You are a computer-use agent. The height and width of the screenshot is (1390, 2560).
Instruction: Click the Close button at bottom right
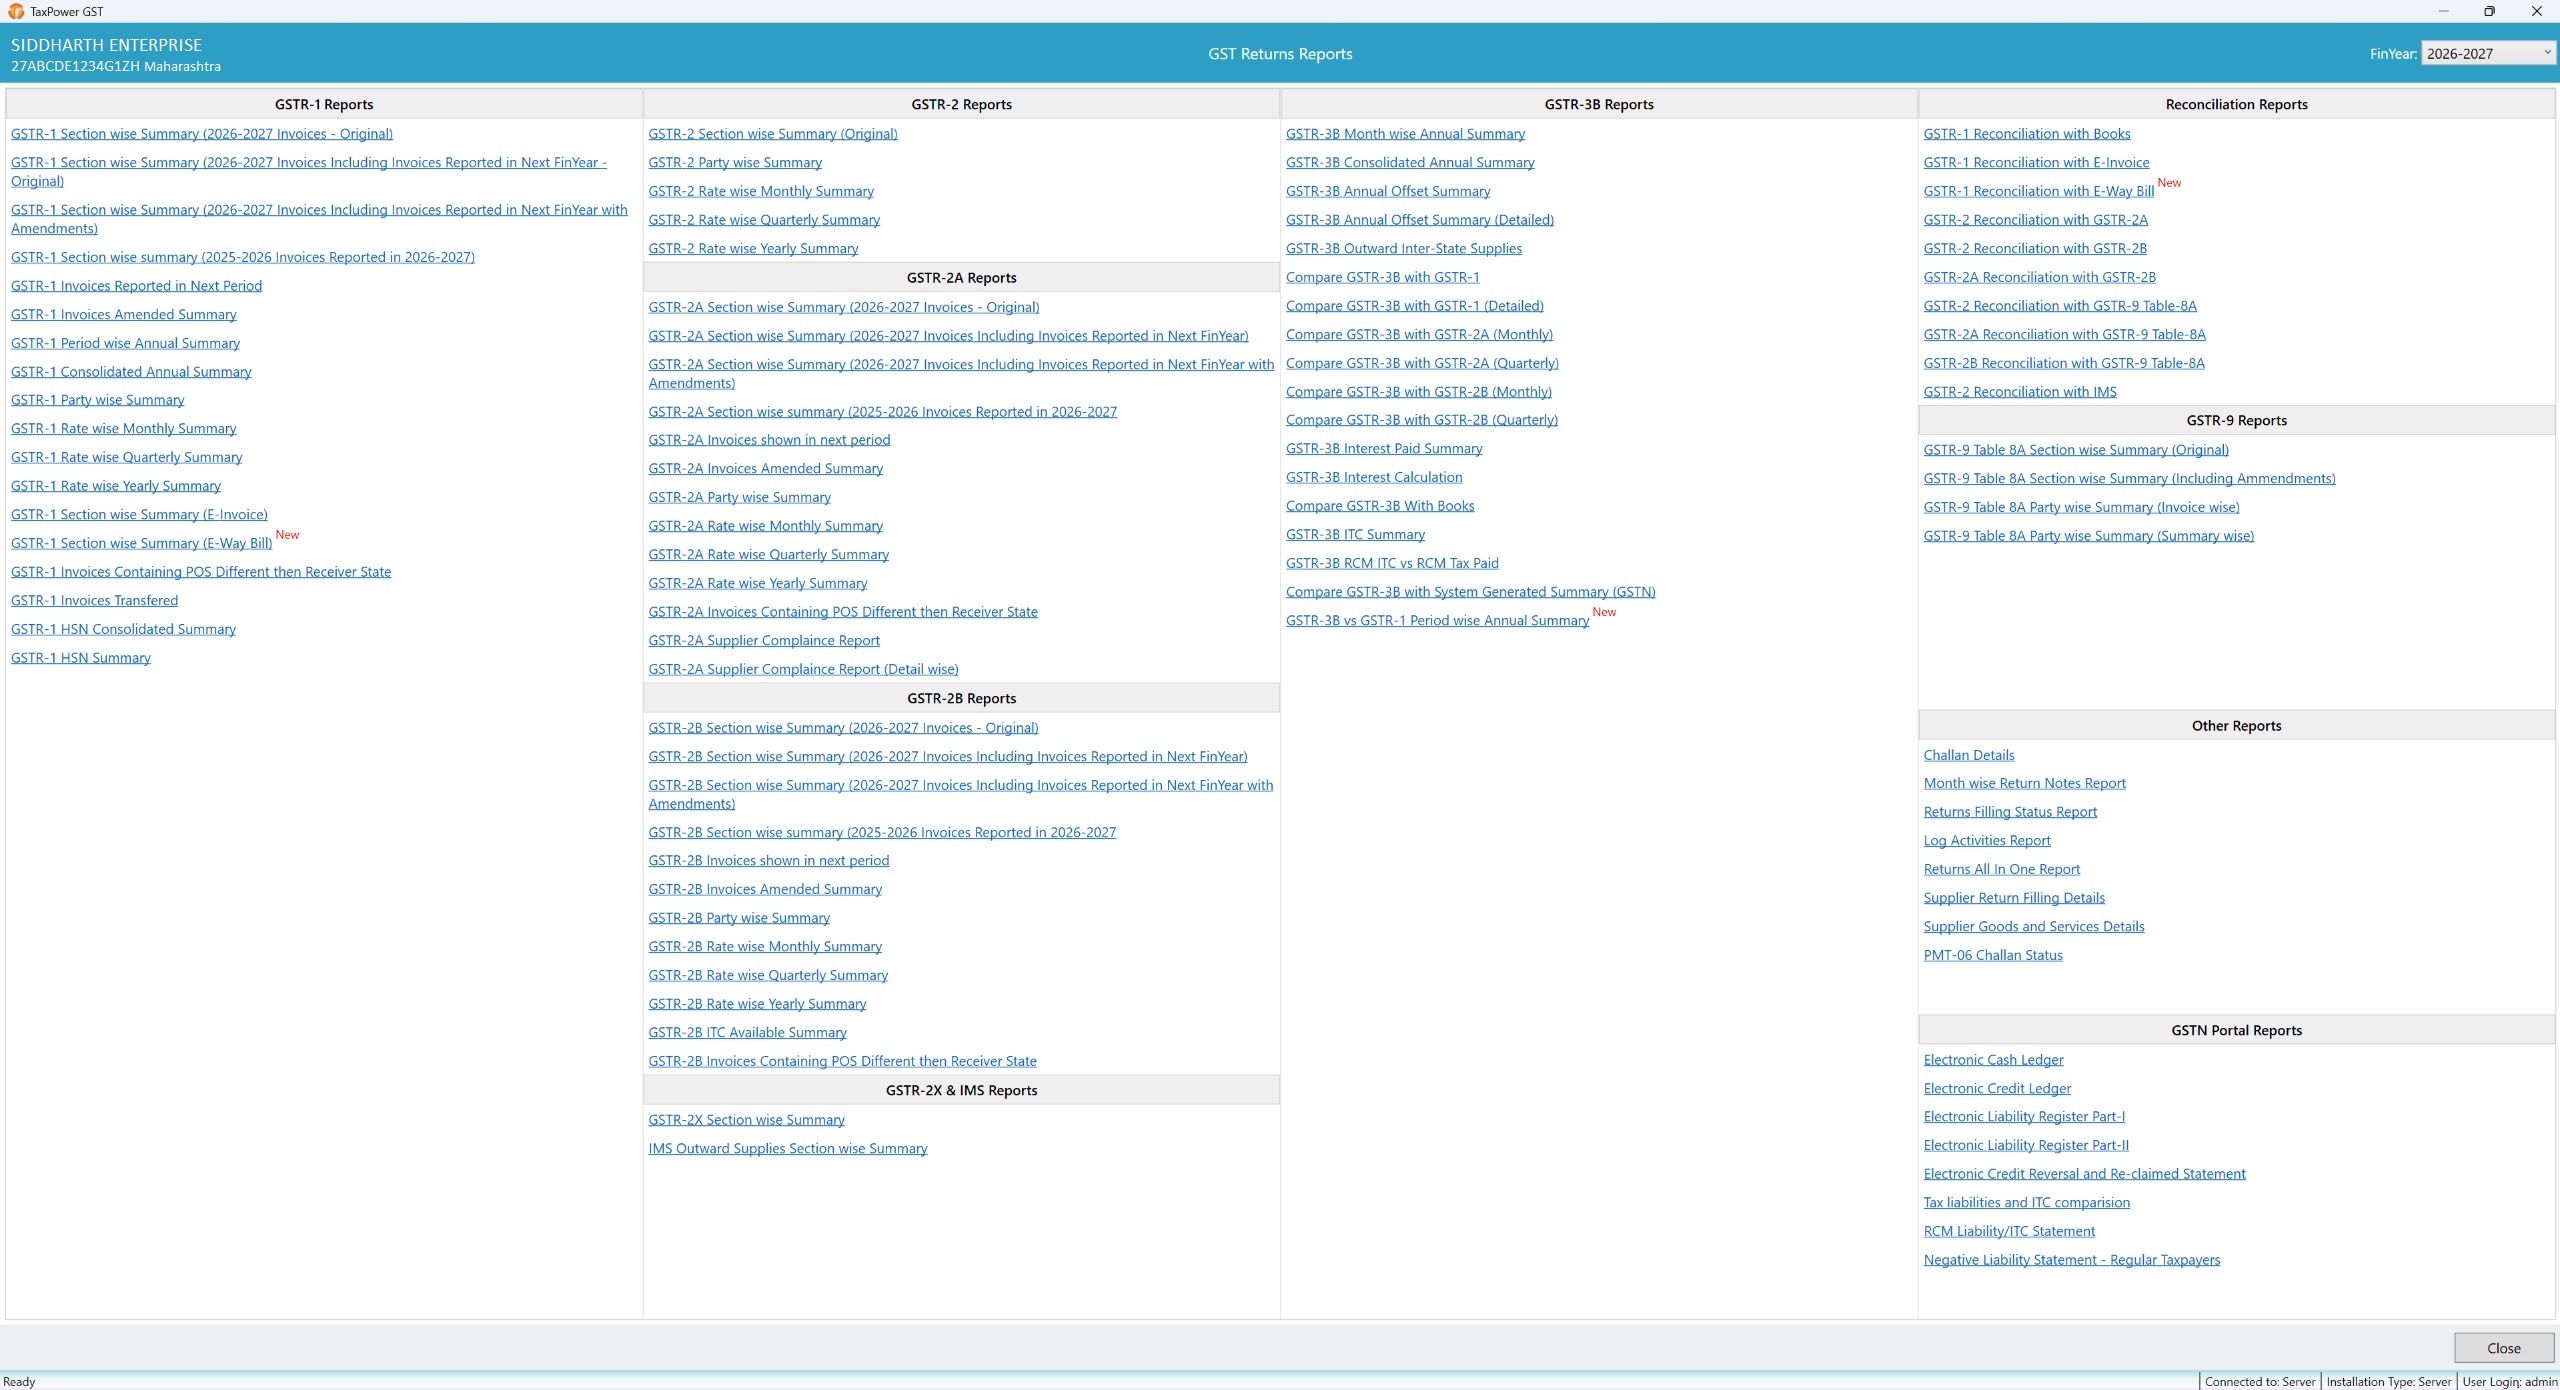(x=2503, y=1348)
